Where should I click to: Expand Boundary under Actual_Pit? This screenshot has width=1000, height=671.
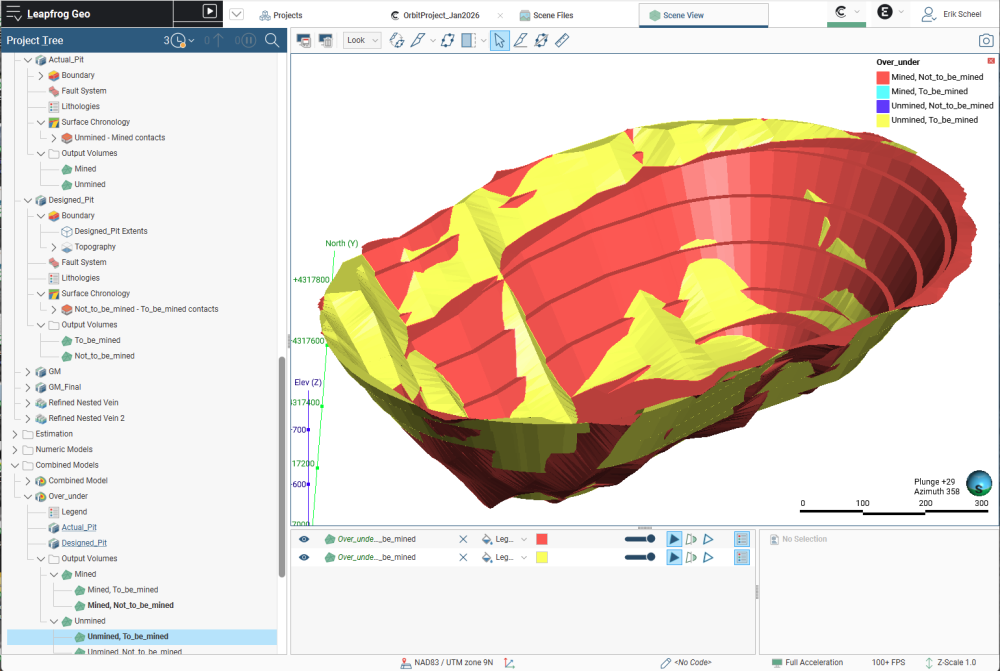point(41,75)
